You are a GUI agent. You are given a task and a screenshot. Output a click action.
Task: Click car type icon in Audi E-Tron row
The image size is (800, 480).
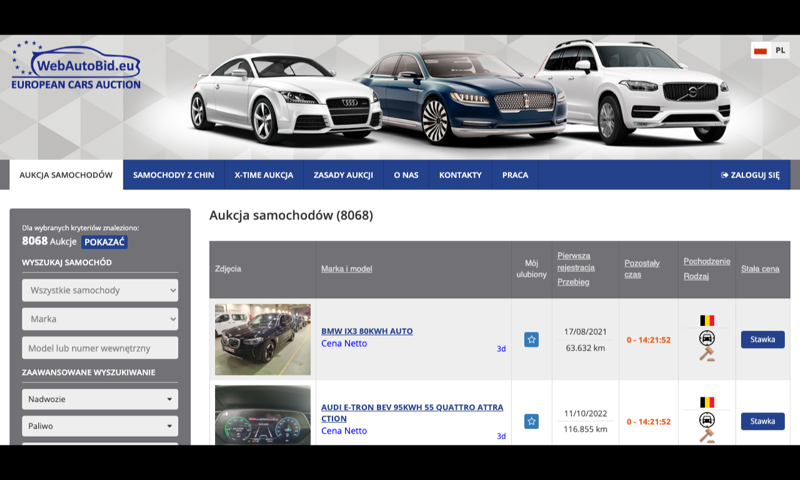[x=707, y=420]
